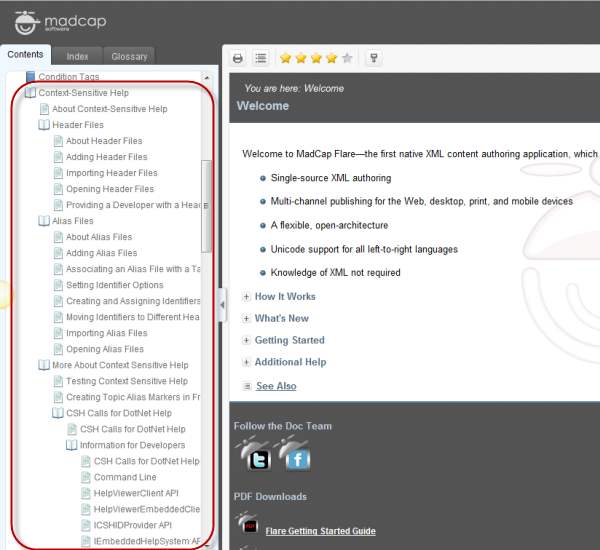Open the Opening Alias Files topic

(x=105, y=349)
